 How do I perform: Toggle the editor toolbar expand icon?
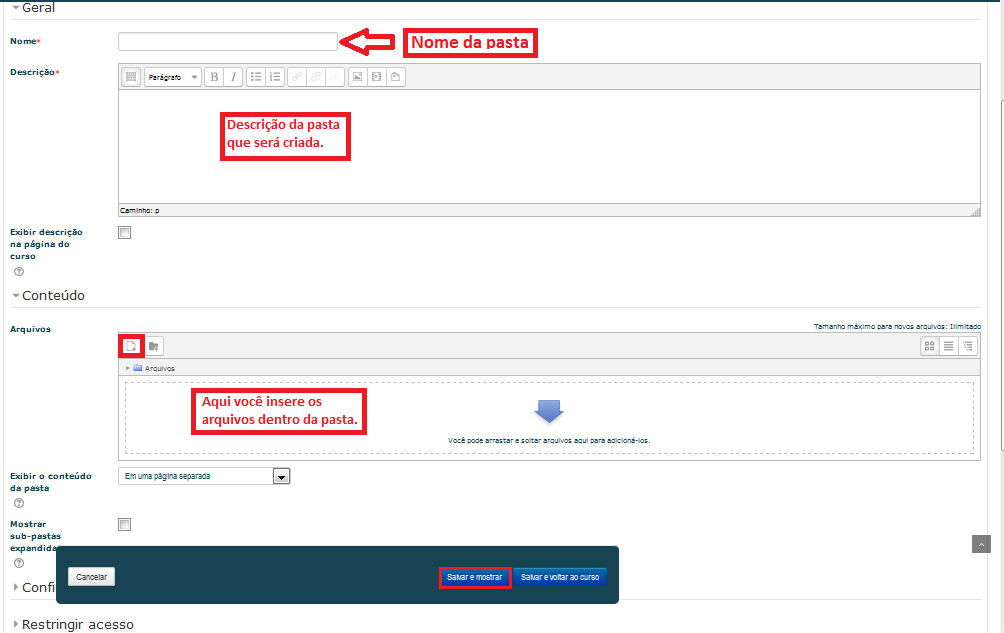[131, 77]
